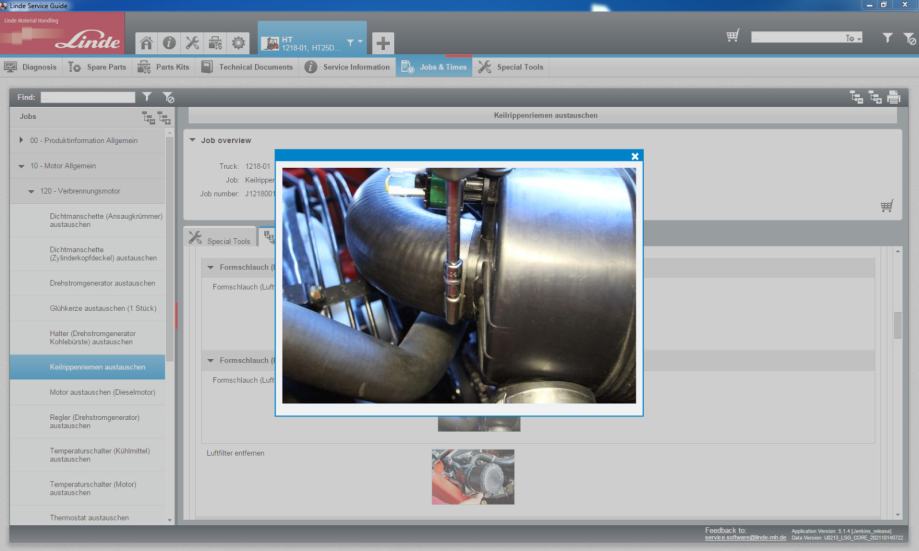This screenshot has height=551, width=919.
Task: Expand the 00 - Produktinformation Allgemein node
Action: click(22, 140)
